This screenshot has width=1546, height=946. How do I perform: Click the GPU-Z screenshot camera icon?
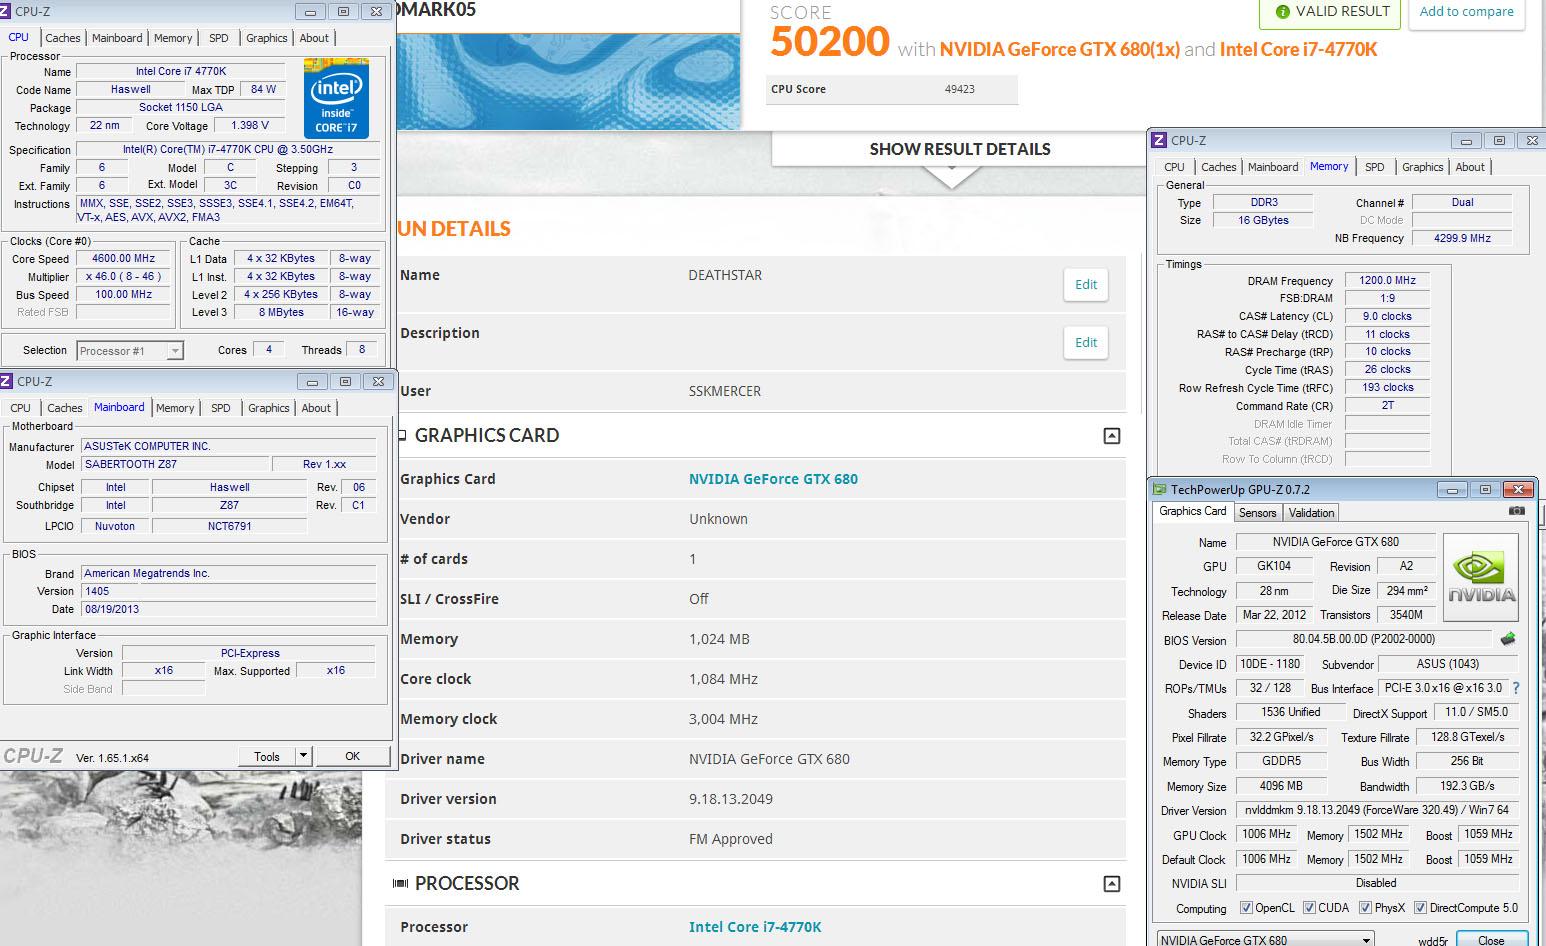[x=1517, y=511]
